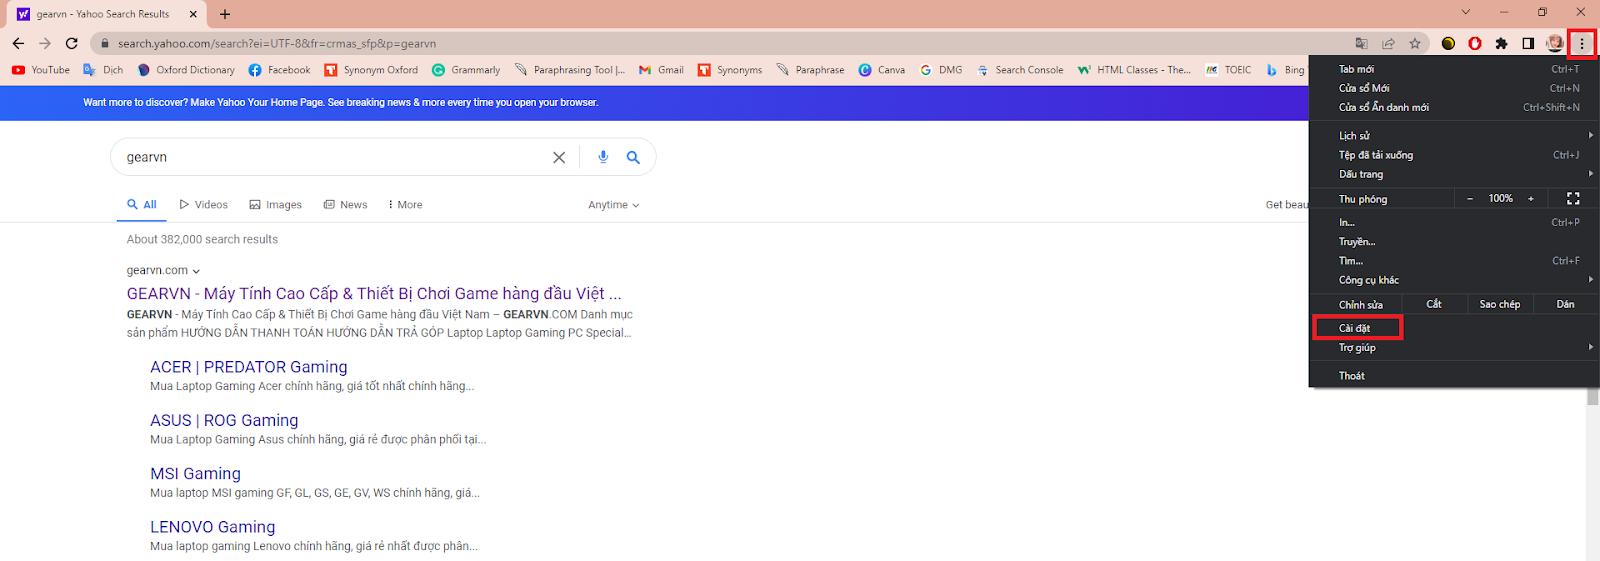Expand the Dấu trang submenu
This screenshot has width=1600, height=561.
click(1454, 174)
